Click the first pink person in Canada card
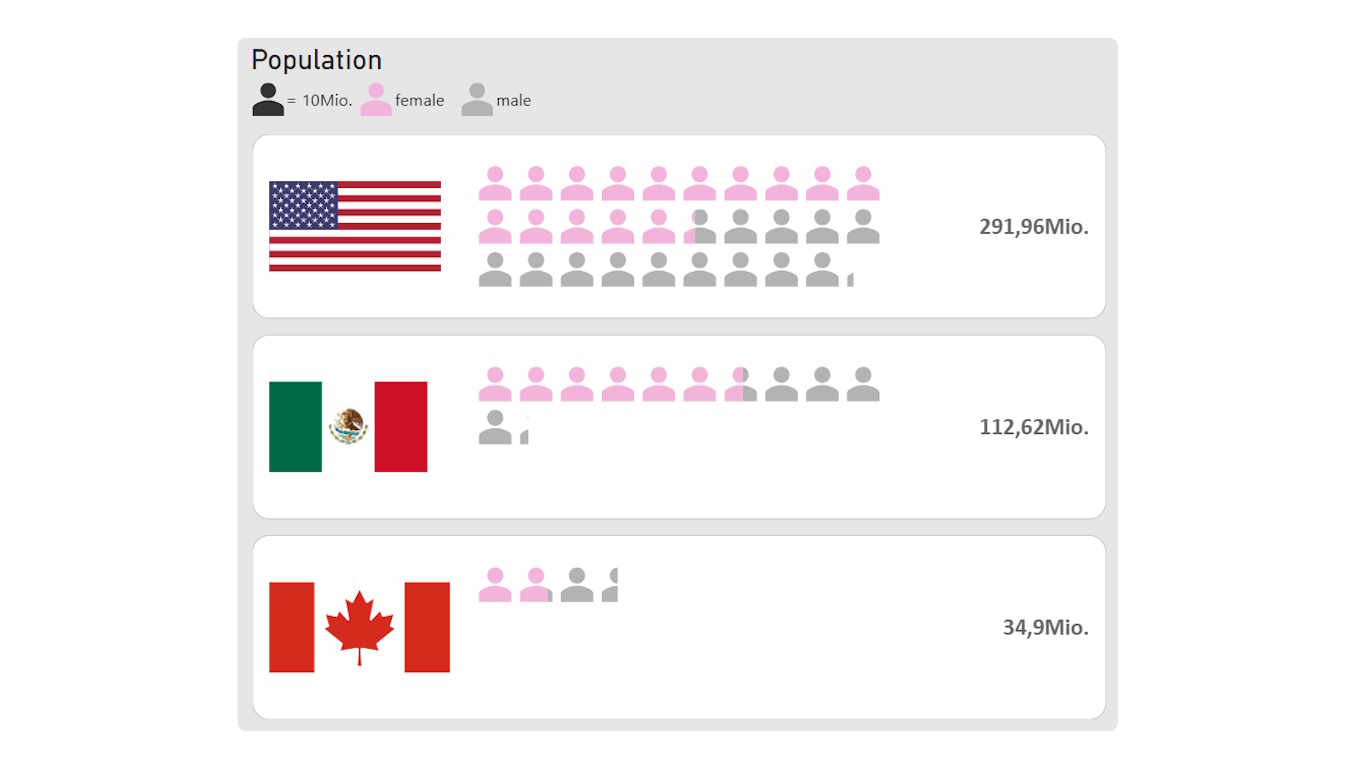Screen dimensions: 1366x768 [x=495, y=585]
